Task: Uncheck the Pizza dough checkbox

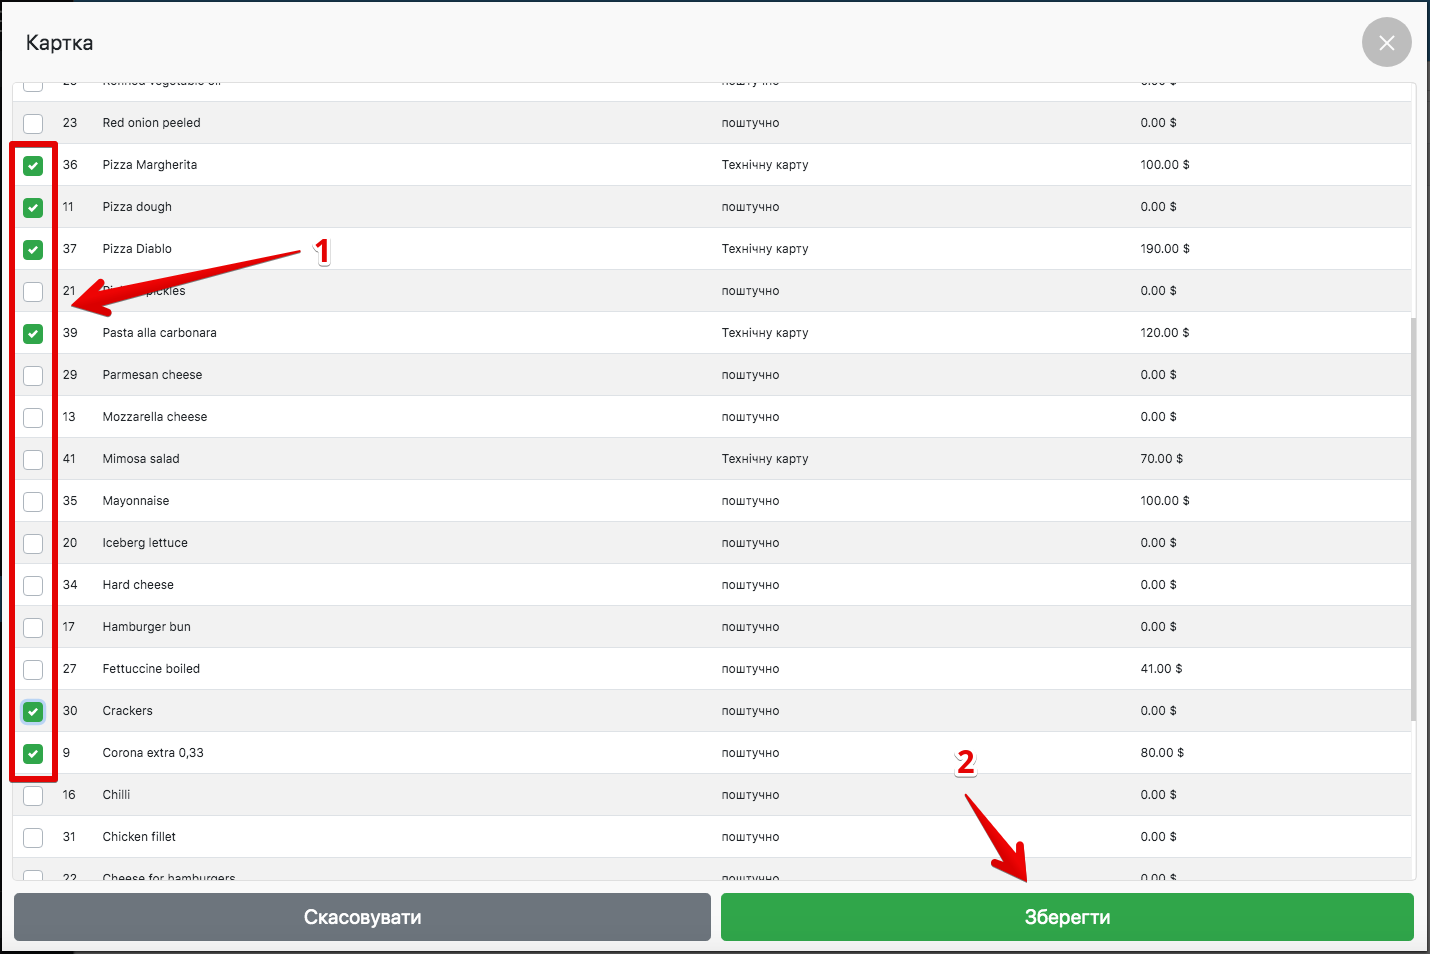Action: pos(33,208)
